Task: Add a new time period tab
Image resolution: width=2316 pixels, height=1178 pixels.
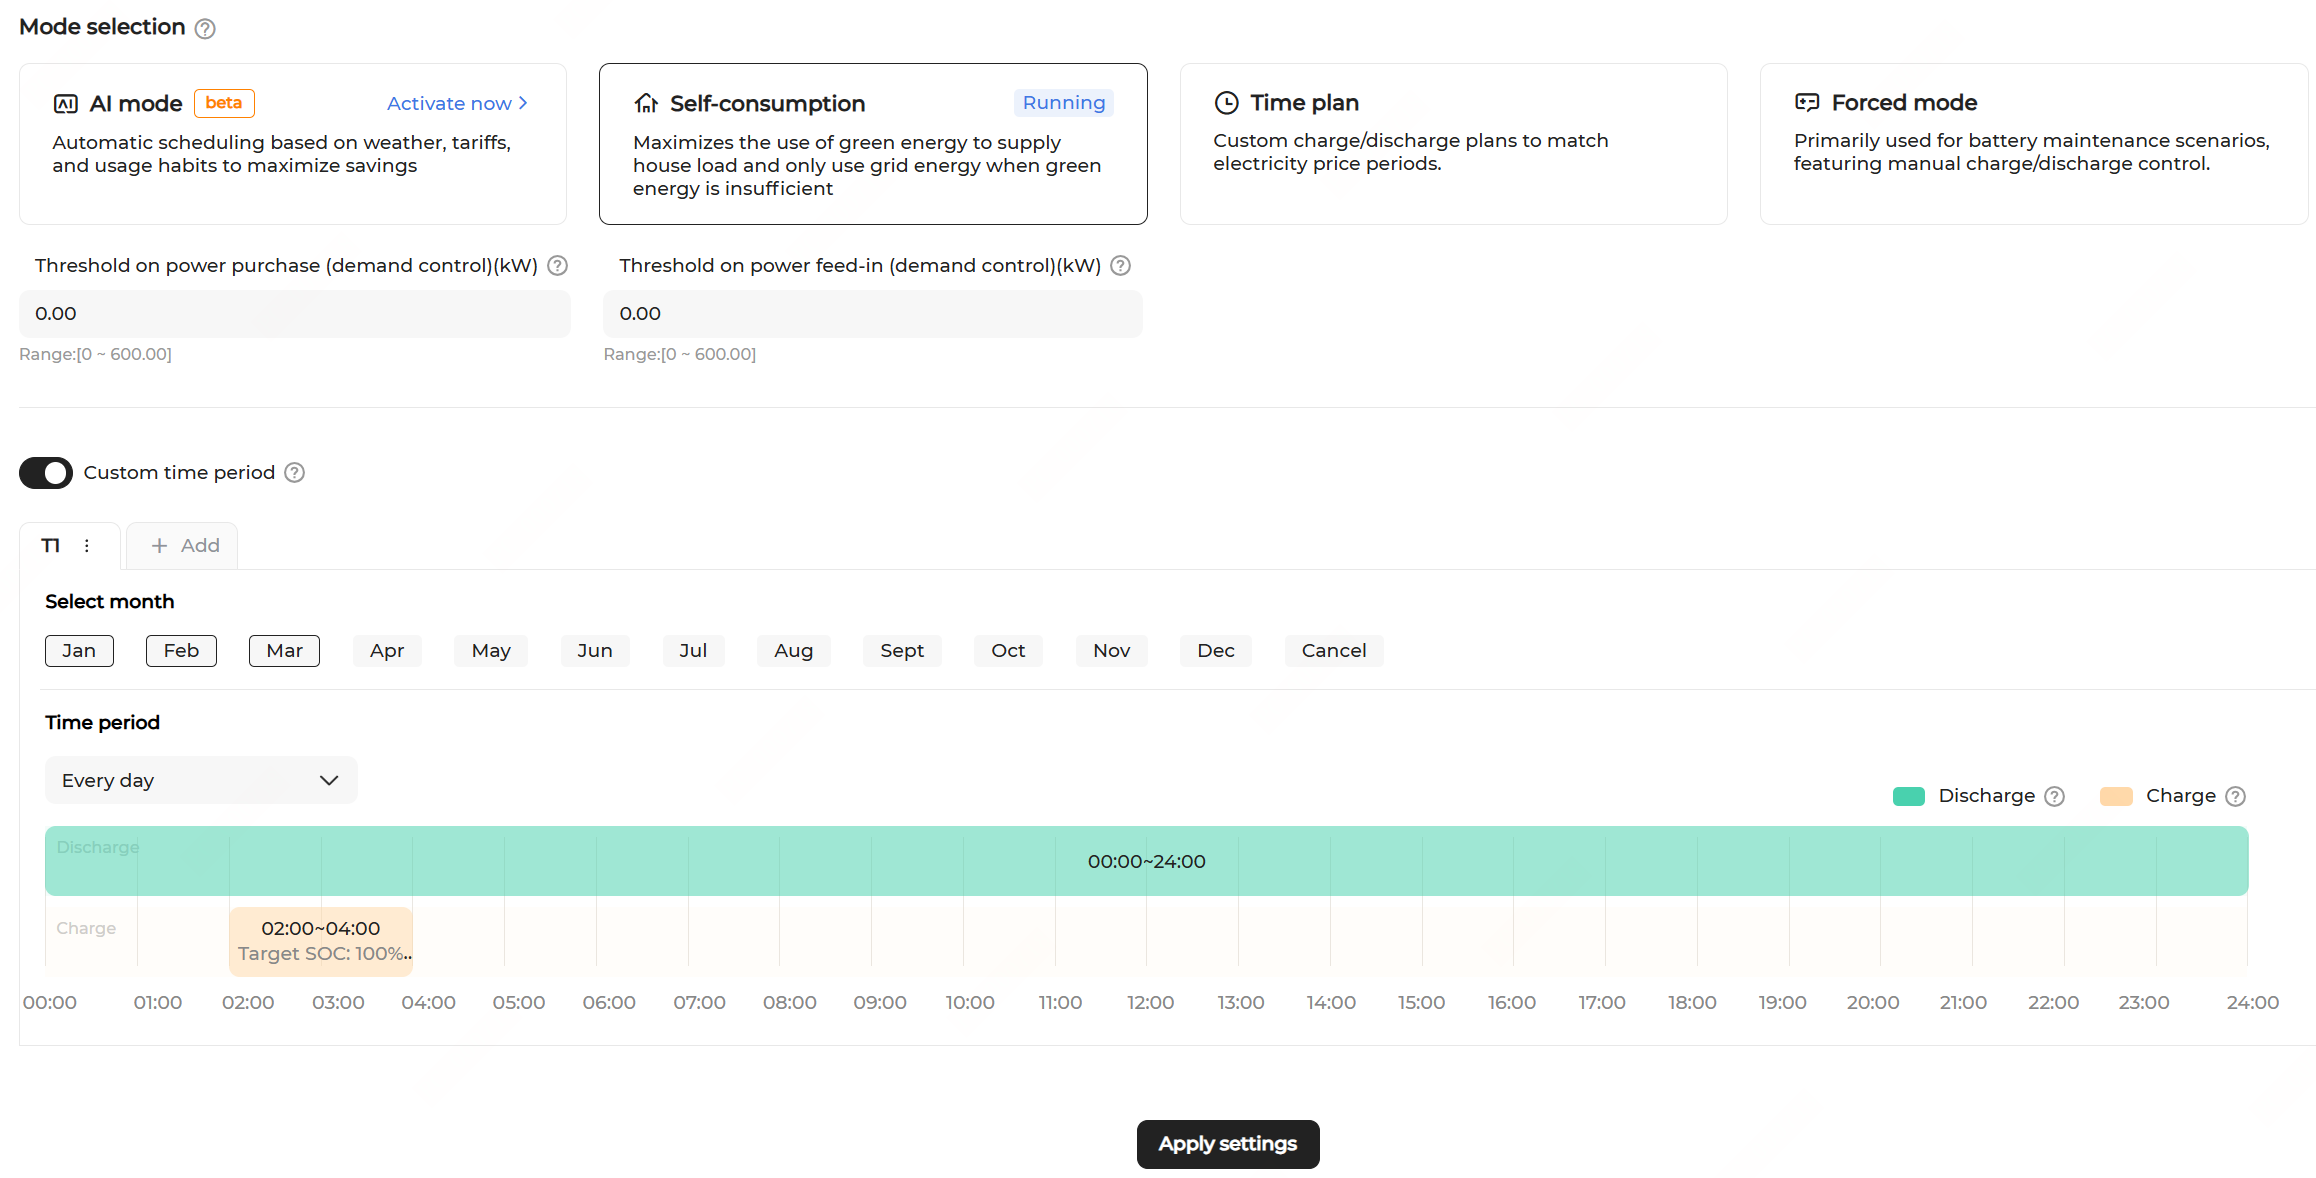Action: 184,546
